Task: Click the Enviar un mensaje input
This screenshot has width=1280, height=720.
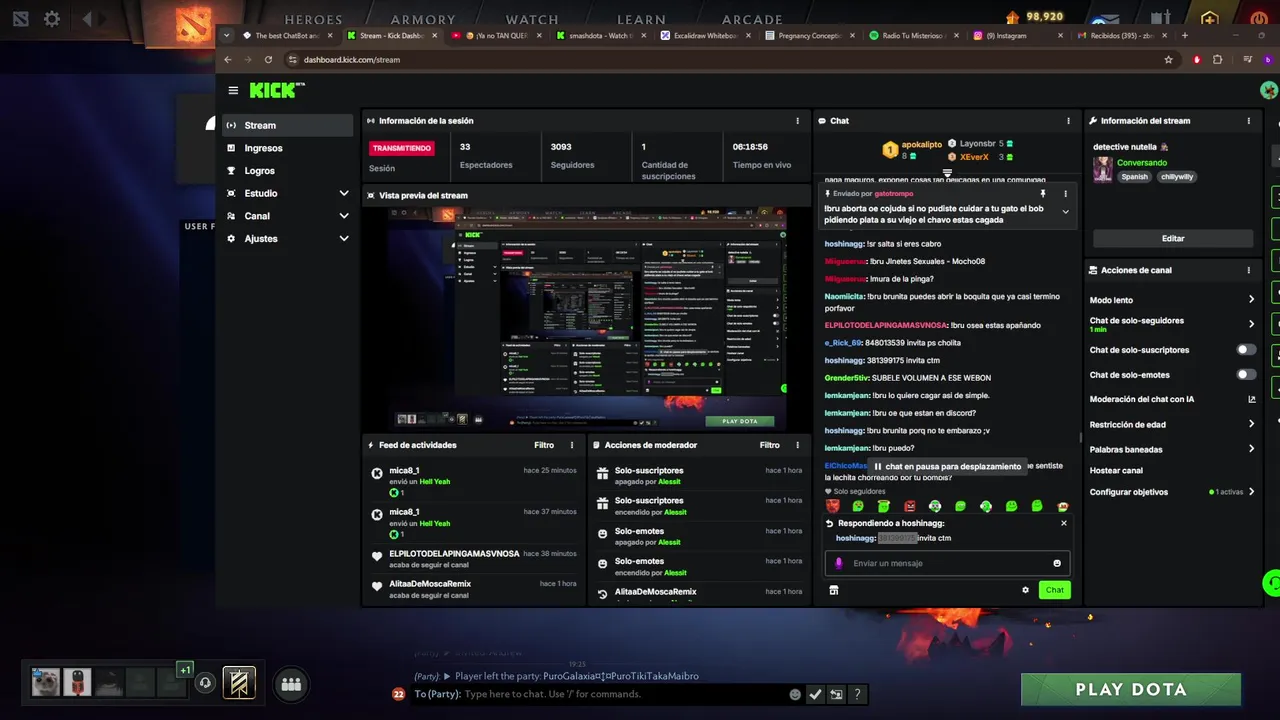Action: tap(948, 563)
